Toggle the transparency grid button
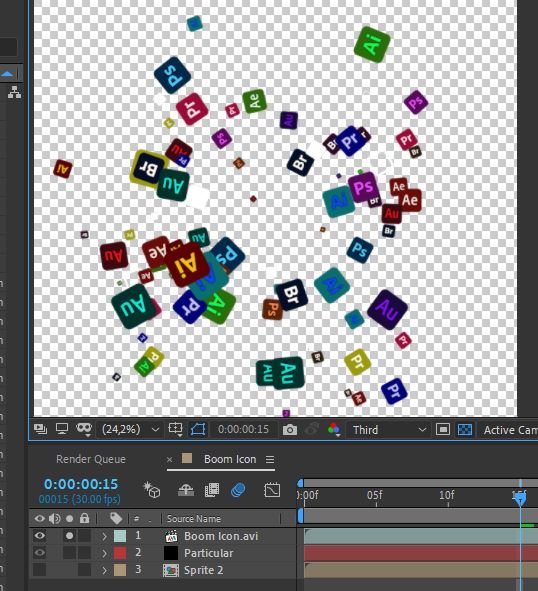This screenshot has width=538, height=591. tap(464, 430)
